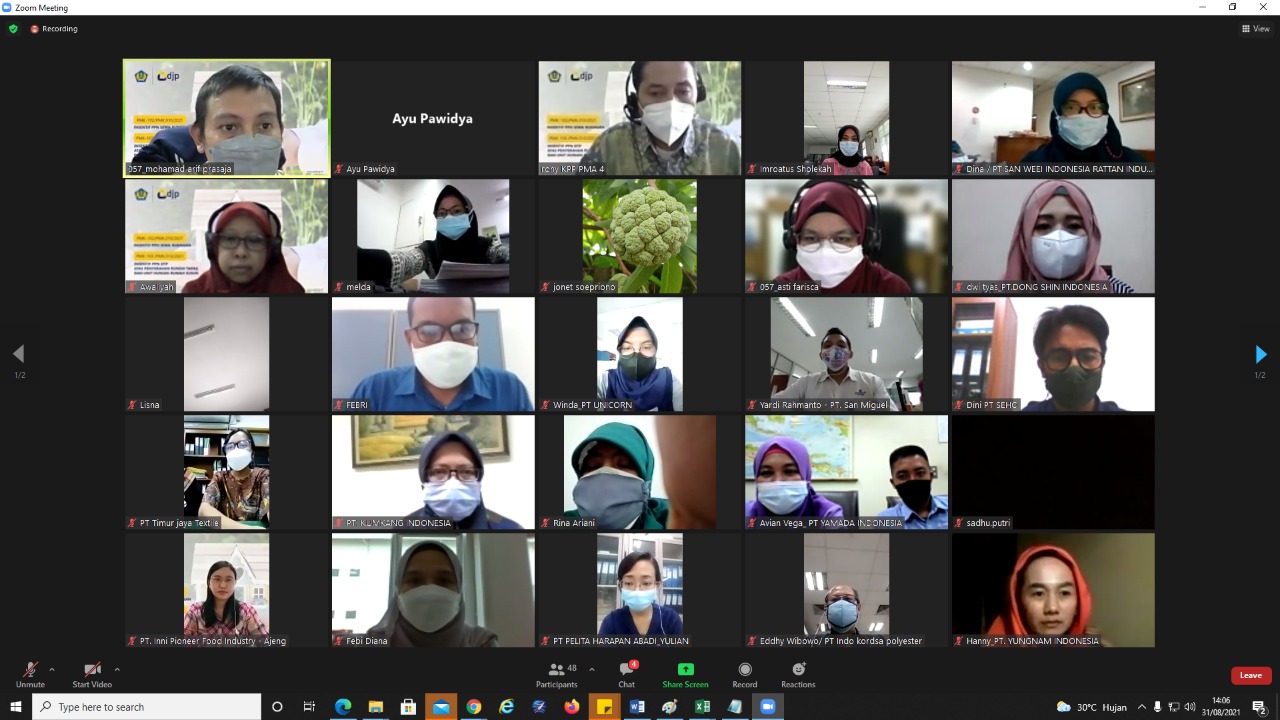The width and height of the screenshot is (1280, 720).
Task: Start video with the camera button
Action: coord(92,670)
